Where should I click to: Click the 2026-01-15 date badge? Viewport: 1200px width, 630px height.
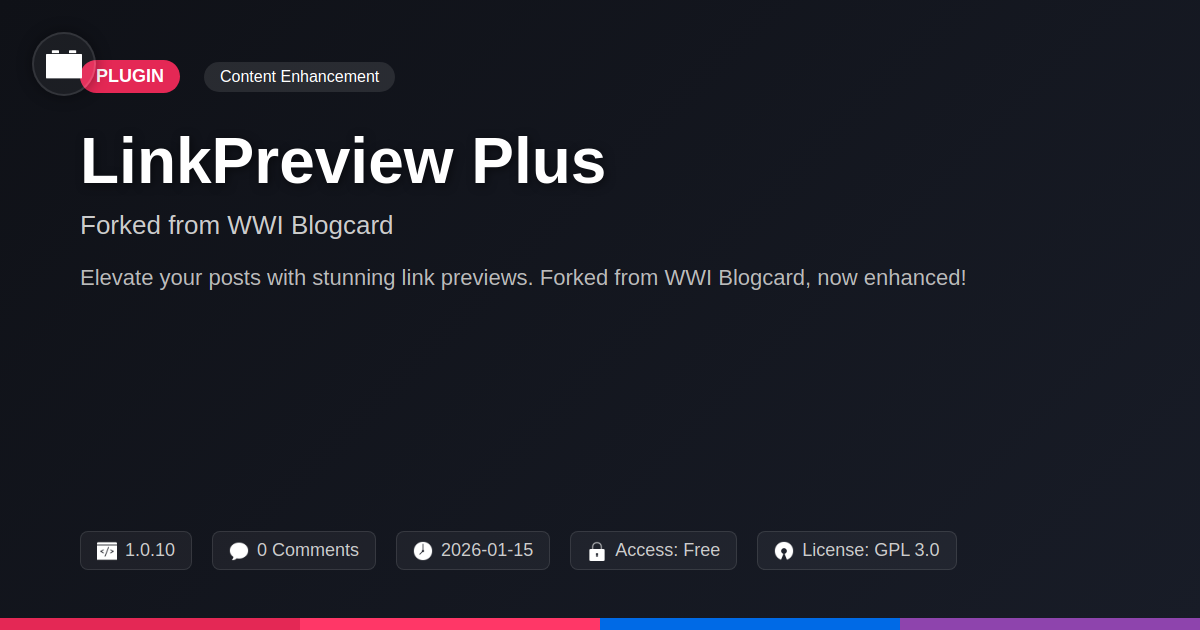click(x=473, y=551)
